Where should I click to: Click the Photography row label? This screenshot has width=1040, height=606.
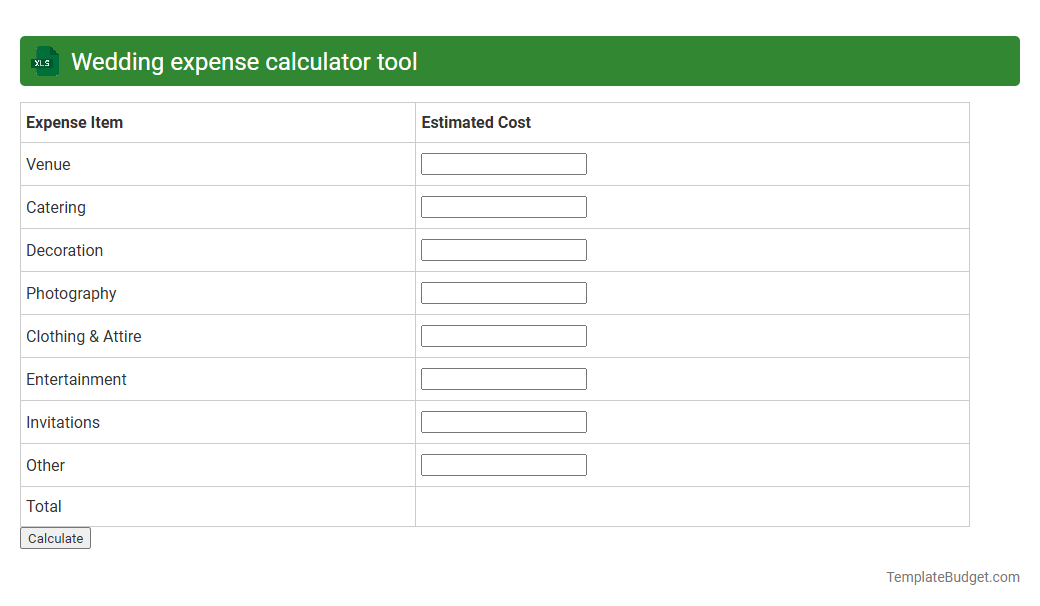[x=71, y=293]
